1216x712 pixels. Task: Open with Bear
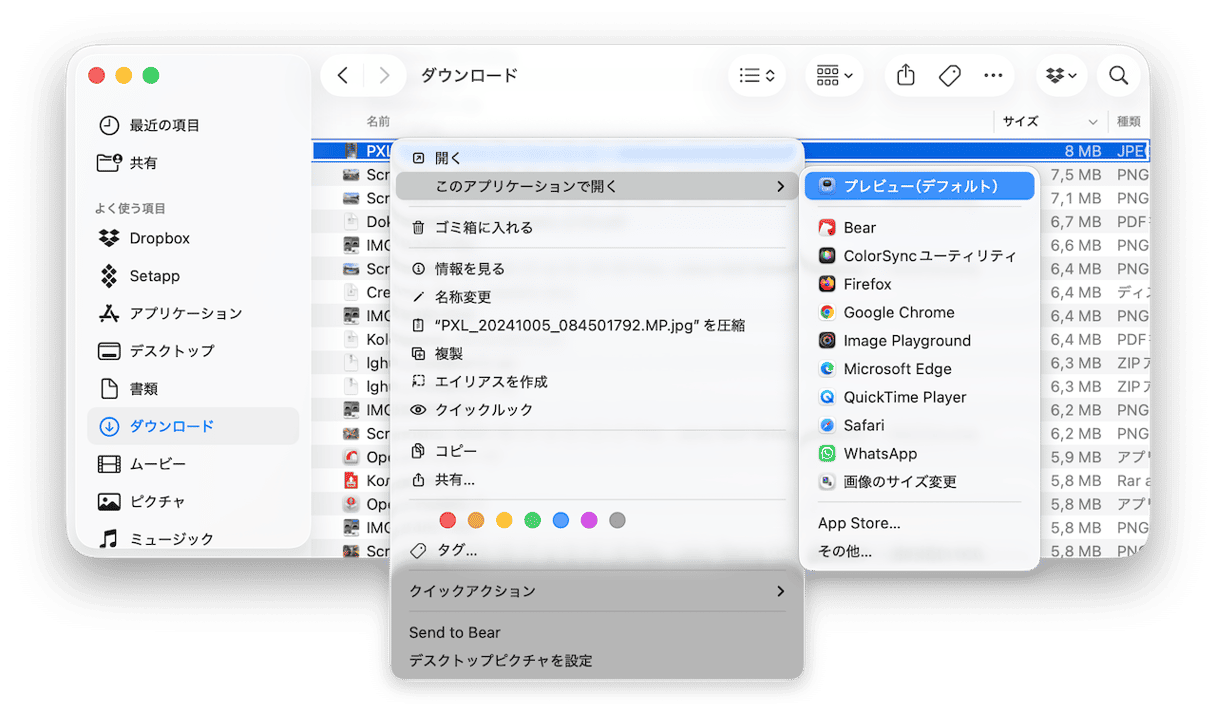click(919, 227)
